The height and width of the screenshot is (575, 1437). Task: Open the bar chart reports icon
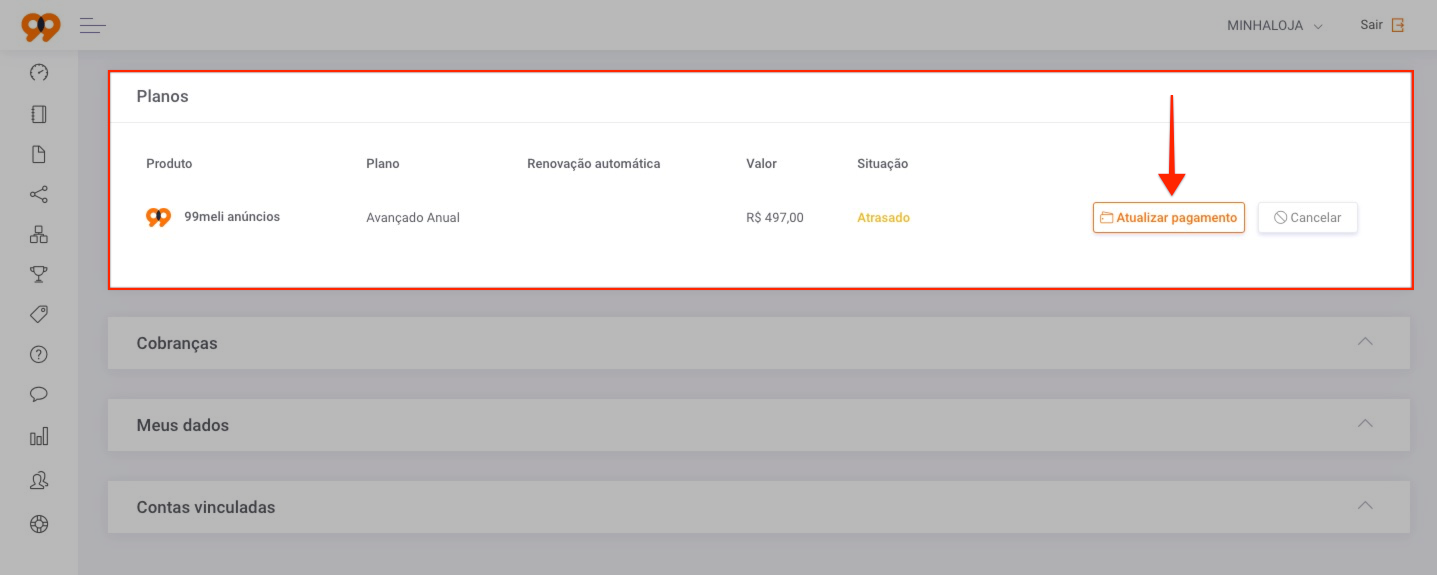pyautogui.click(x=39, y=436)
